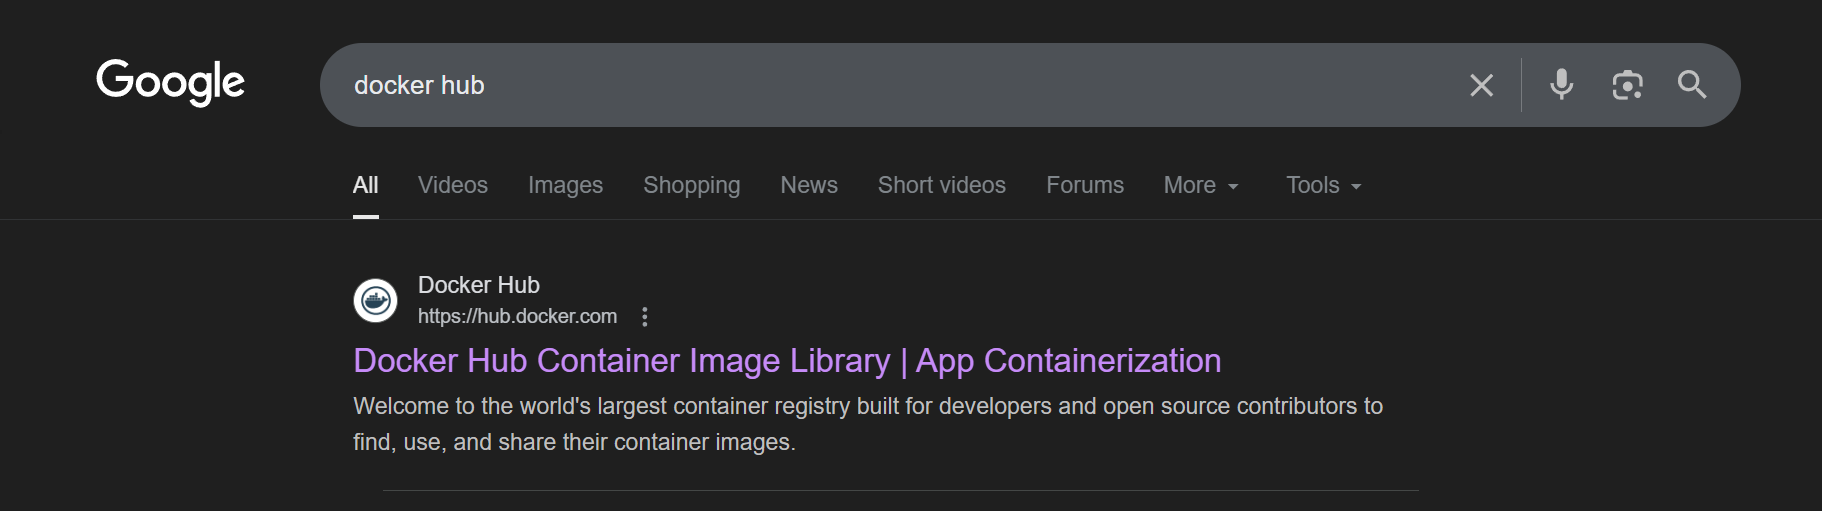The image size is (1822, 511).
Task: Open Search by image camera icon
Action: [x=1627, y=85]
